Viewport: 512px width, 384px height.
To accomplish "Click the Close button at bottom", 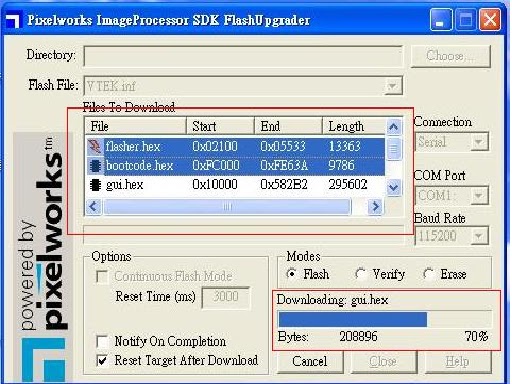I will [x=383, y=361].
